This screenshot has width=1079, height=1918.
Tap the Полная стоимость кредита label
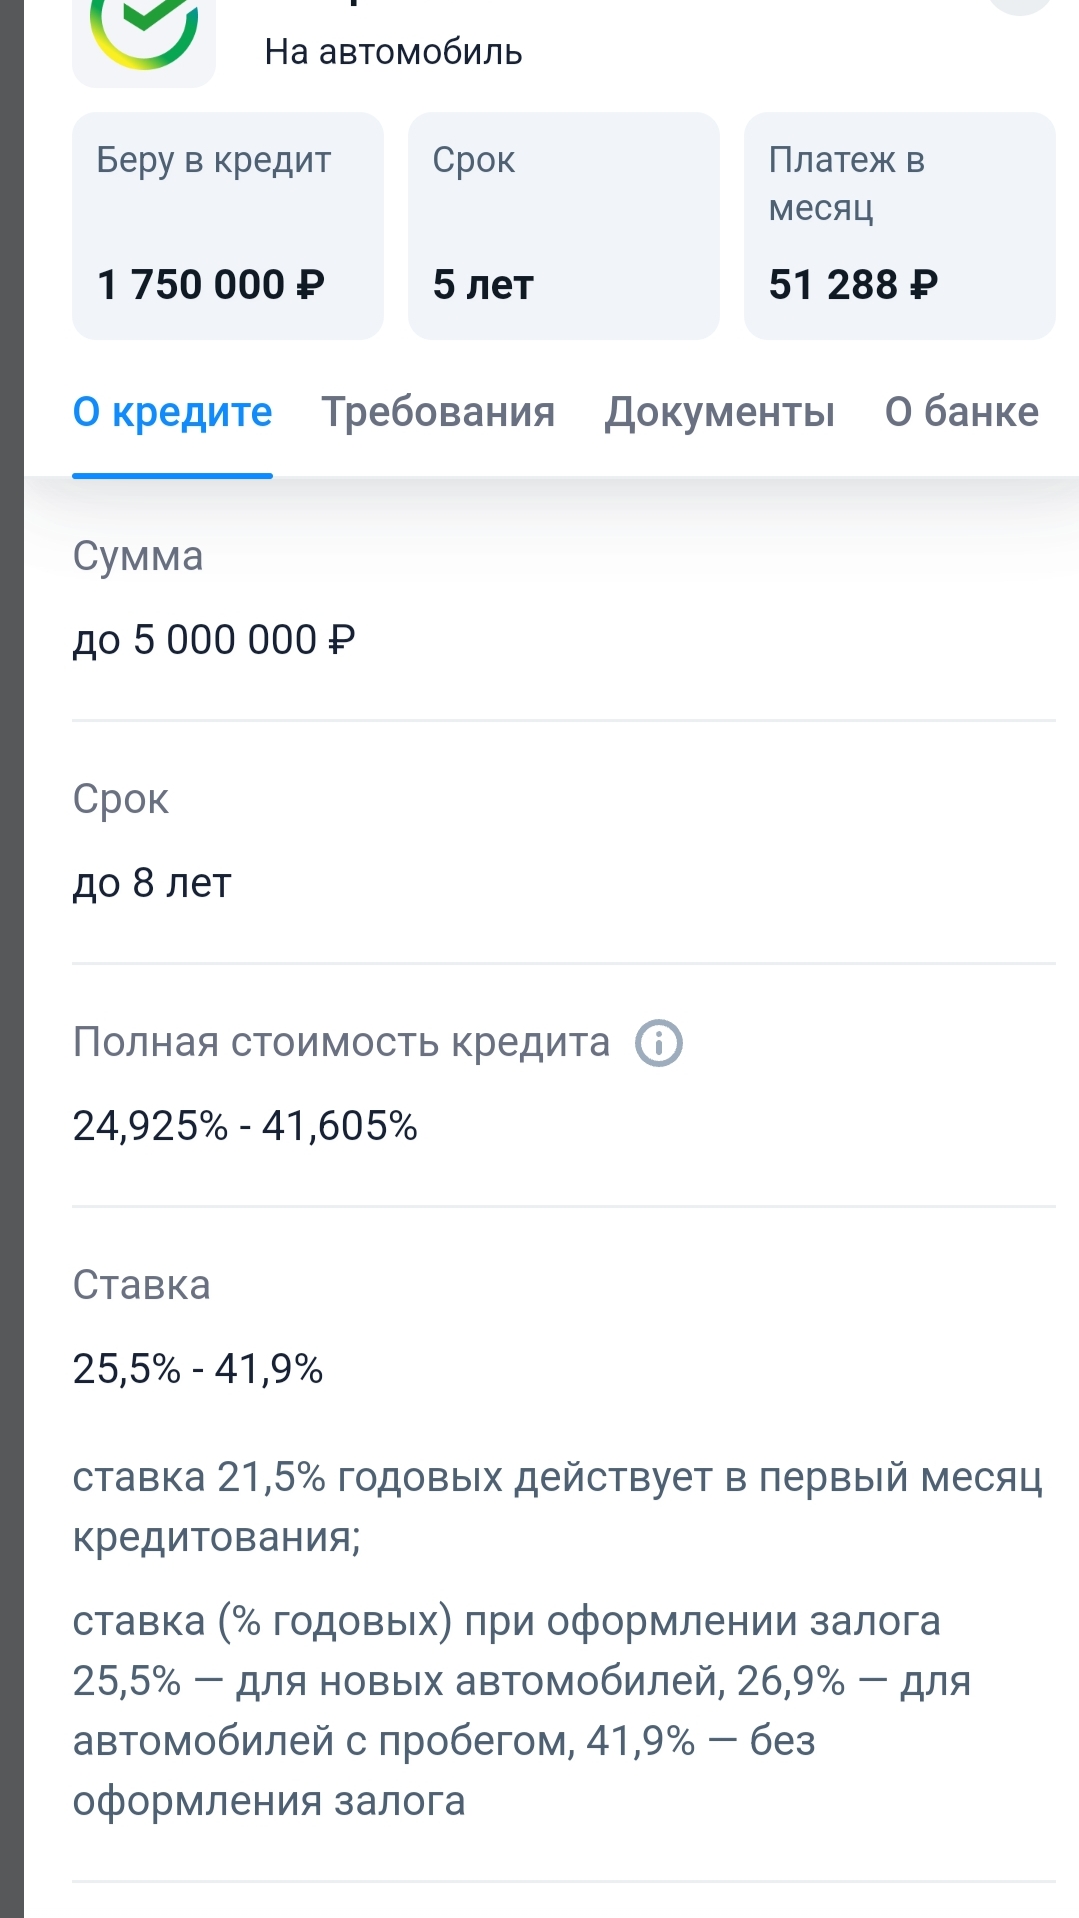341,1043
